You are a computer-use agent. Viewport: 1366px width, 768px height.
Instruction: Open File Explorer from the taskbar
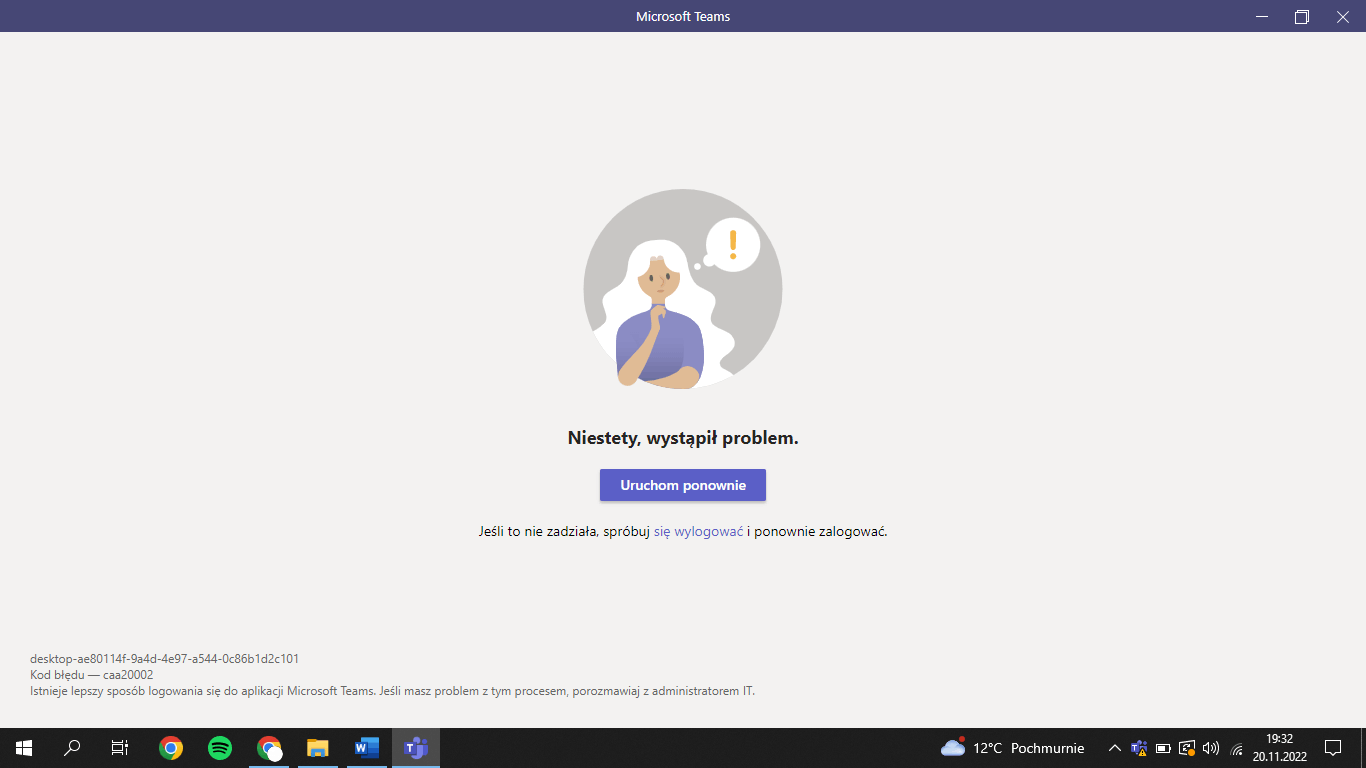coord(318,748)
